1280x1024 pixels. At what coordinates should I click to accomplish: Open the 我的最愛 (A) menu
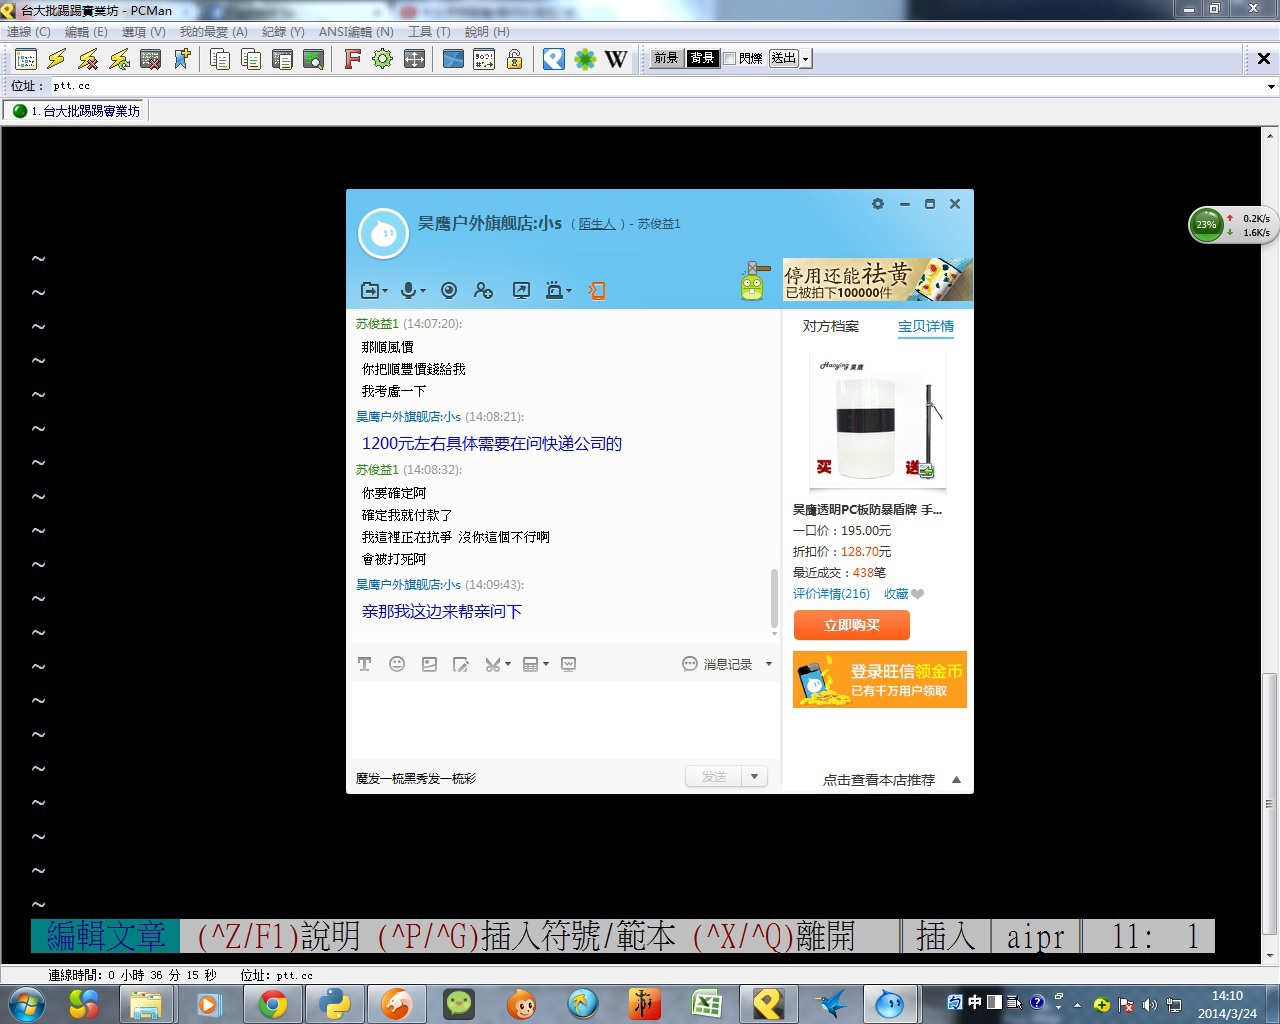tap(213, 32)
